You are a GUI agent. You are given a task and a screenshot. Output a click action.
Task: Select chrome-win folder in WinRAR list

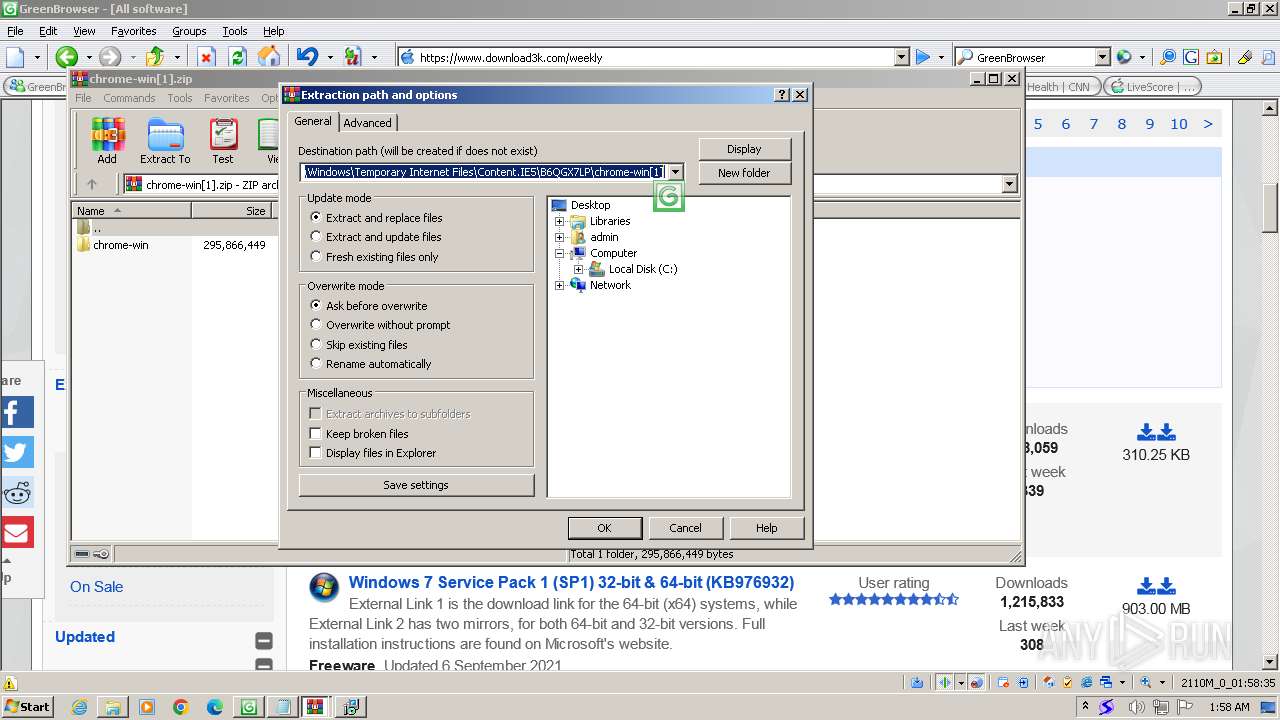(120, 245)
